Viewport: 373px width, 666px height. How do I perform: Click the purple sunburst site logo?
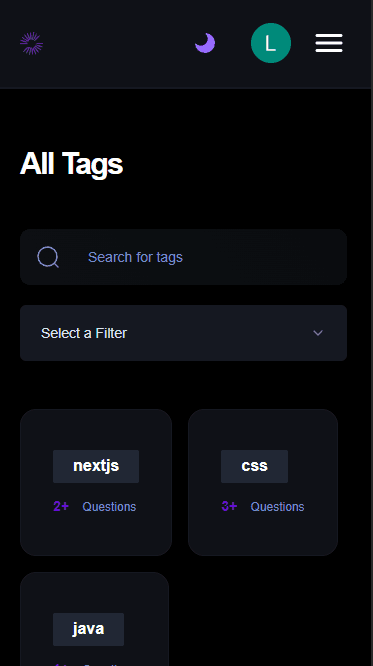(x=31, y=43)
